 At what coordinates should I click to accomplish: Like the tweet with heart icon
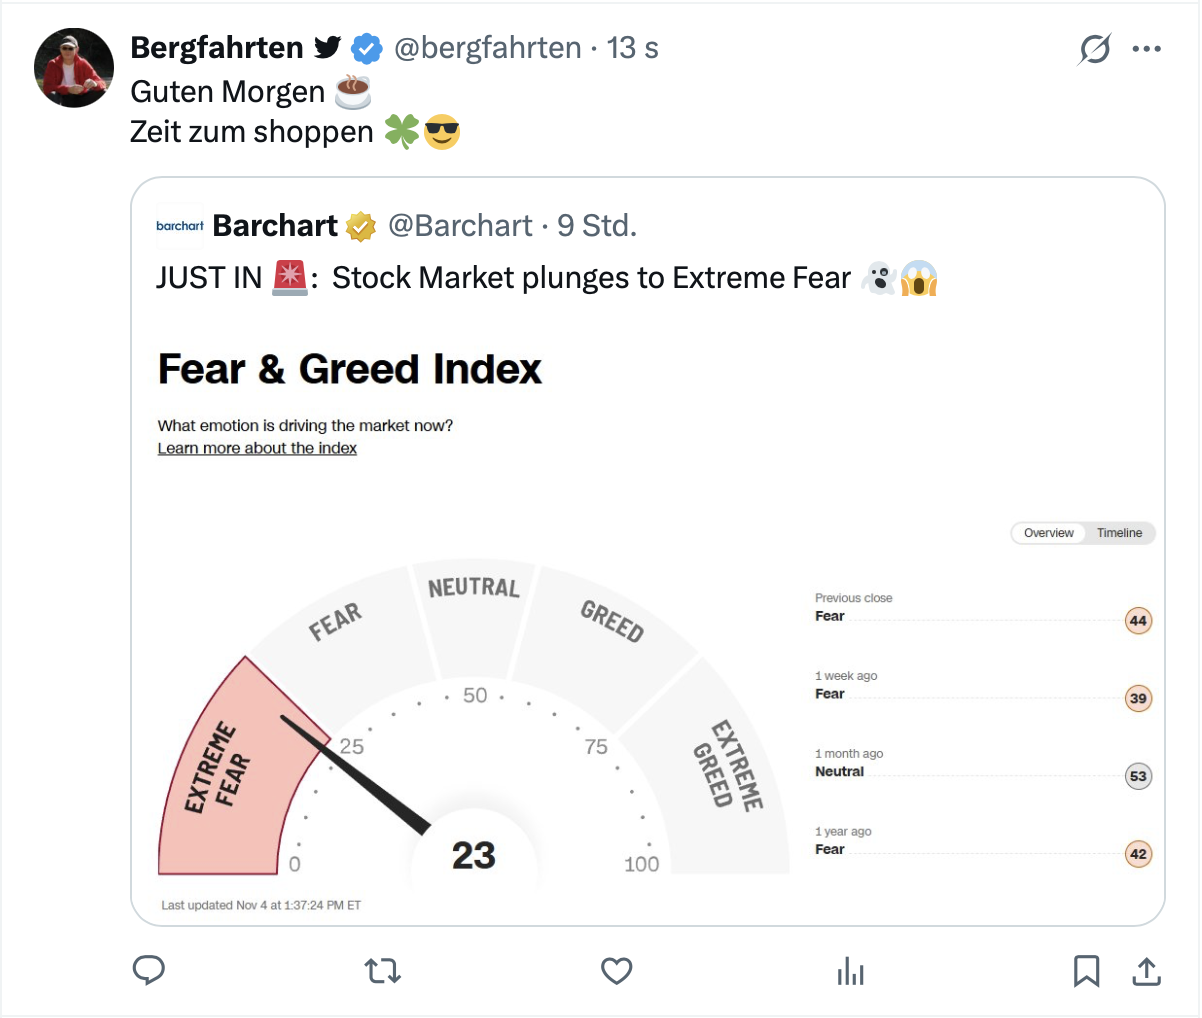click(616, 970)
